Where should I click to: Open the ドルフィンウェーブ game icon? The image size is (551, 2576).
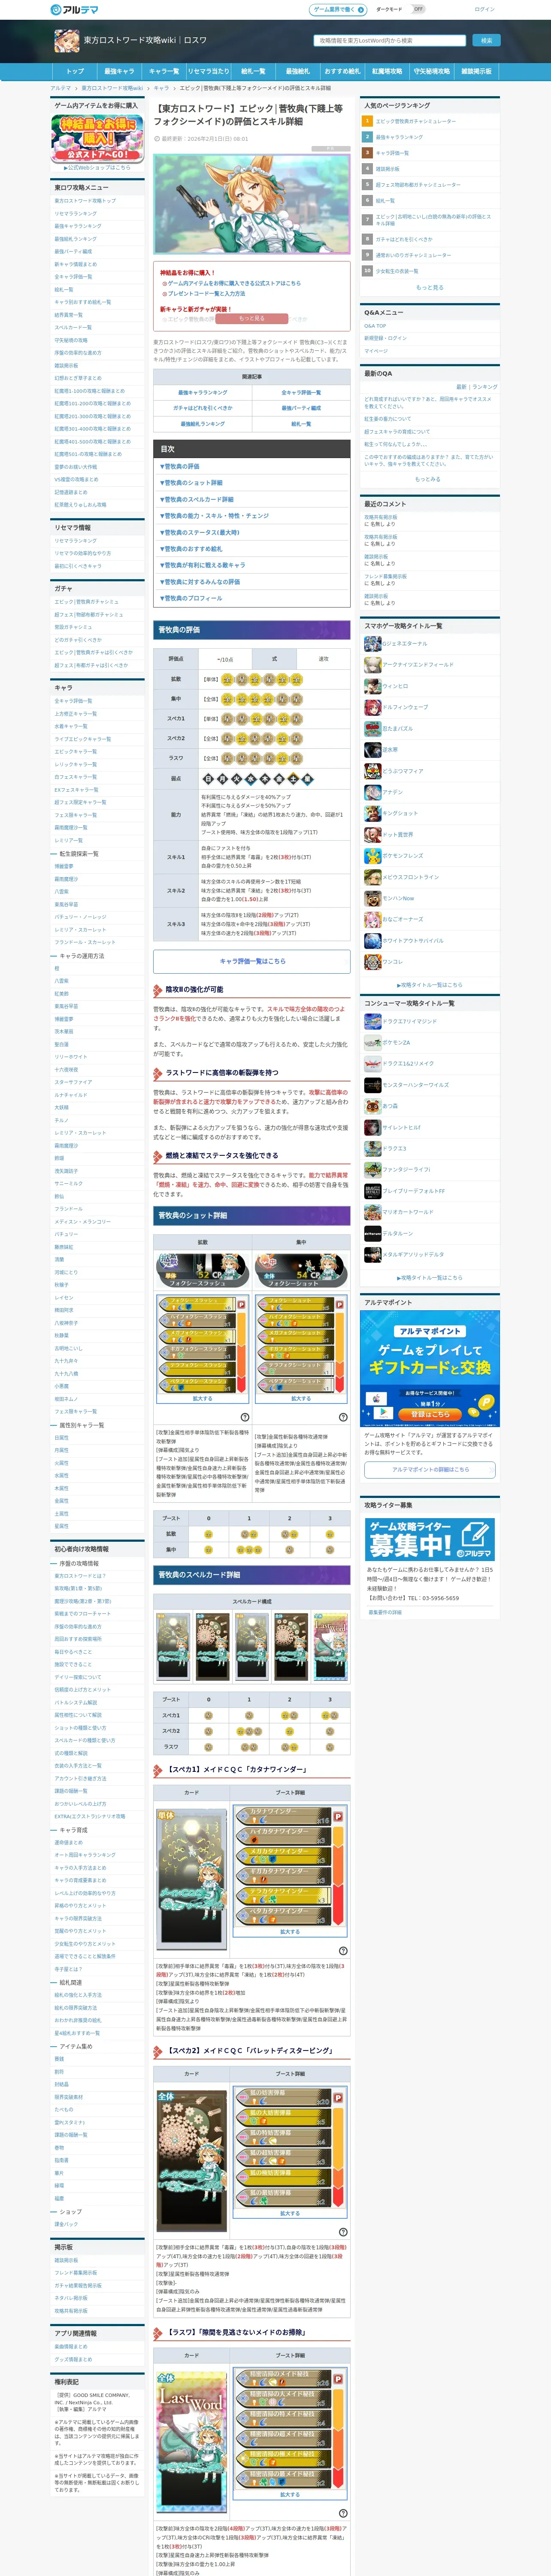[x=372, y=707]
